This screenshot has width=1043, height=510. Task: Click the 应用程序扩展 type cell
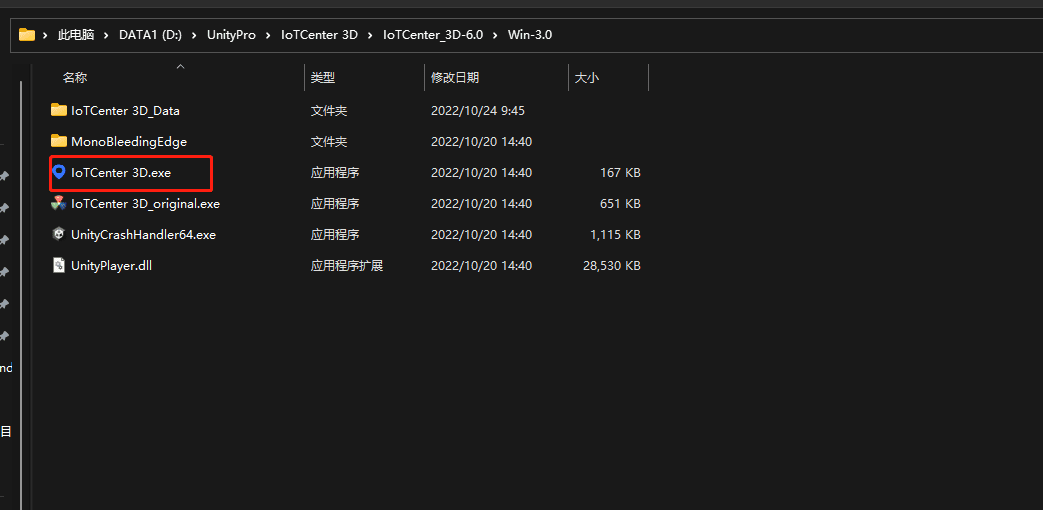(x=347, y=266)
